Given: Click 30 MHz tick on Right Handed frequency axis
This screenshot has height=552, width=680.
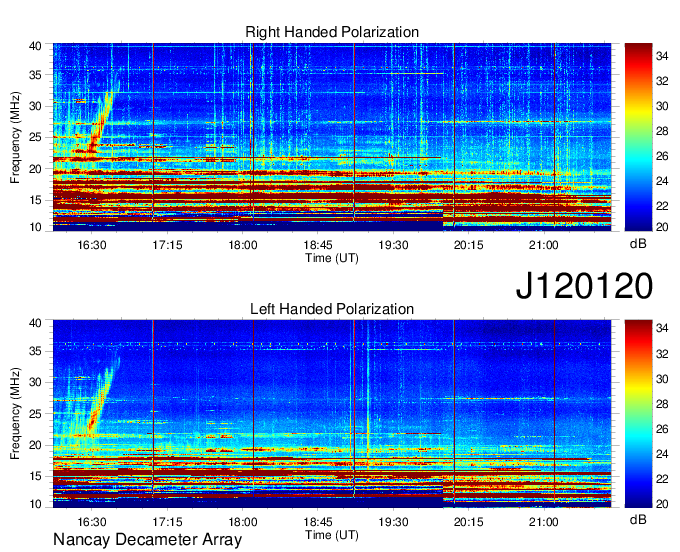Looking at the screenshot, I should 35,106.
